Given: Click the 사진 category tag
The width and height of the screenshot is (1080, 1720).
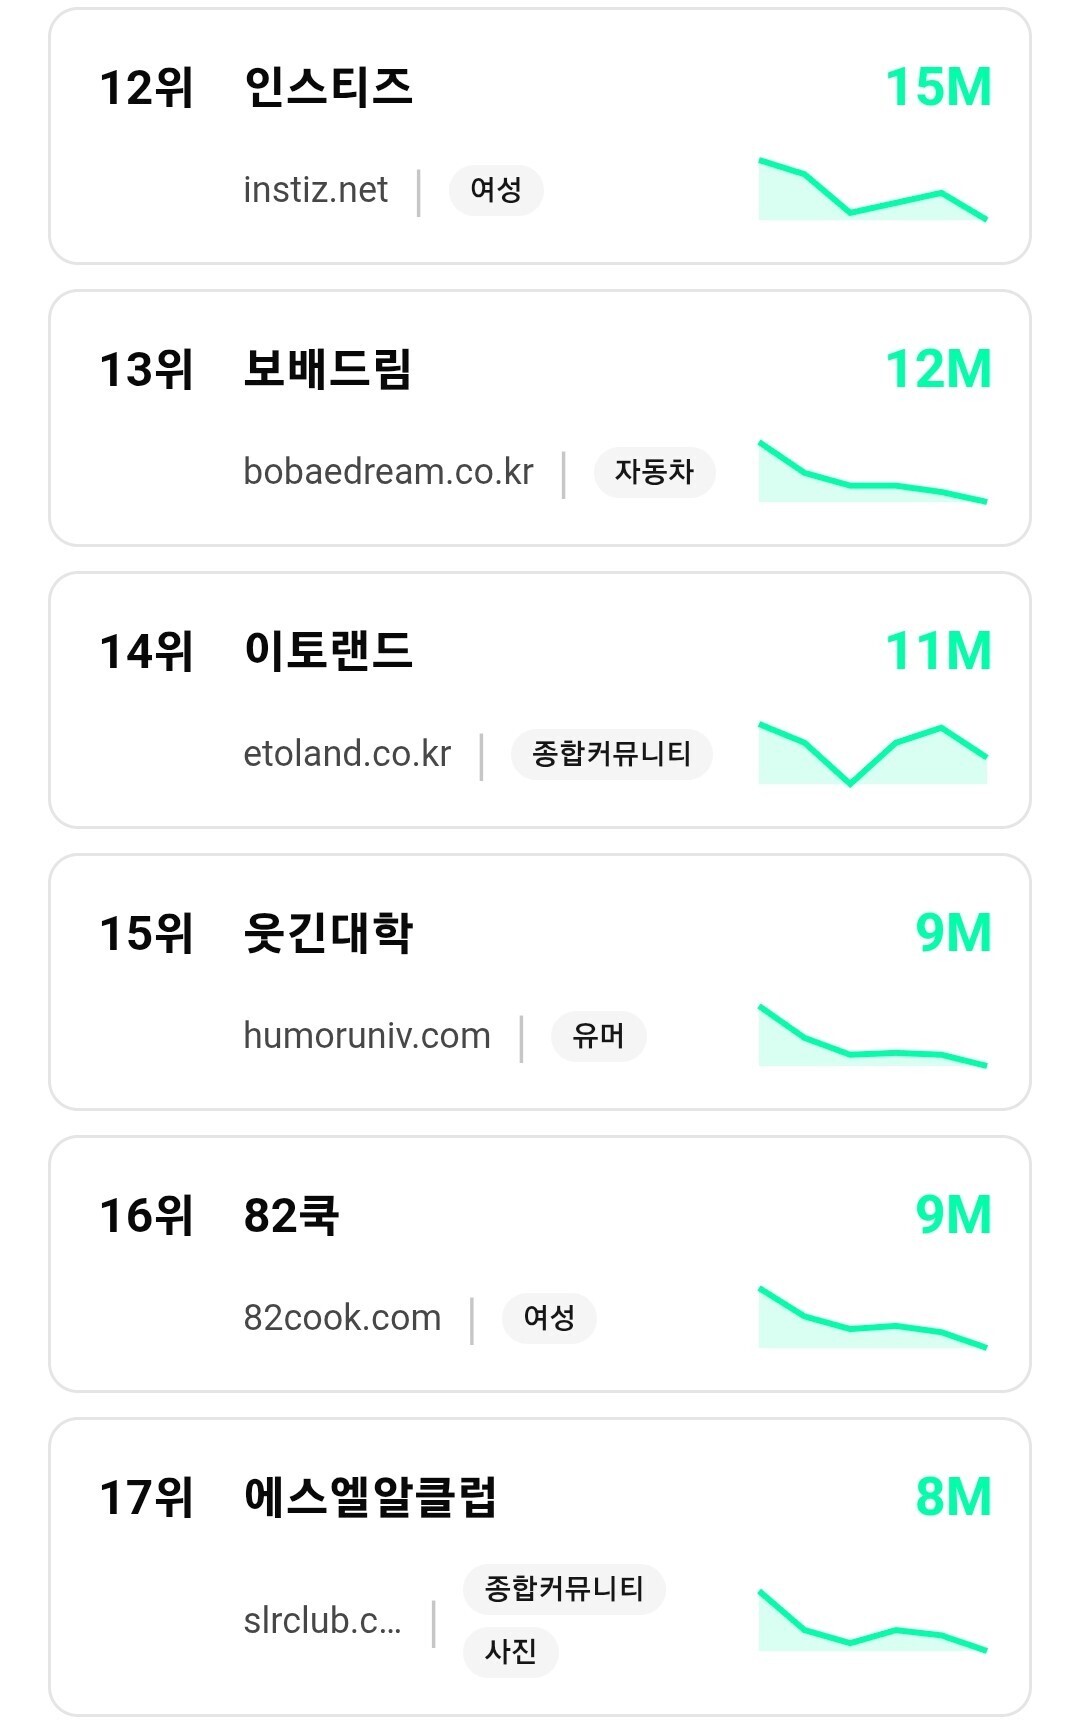Looking at the screenshot, I should click(x=510, y=1651).
